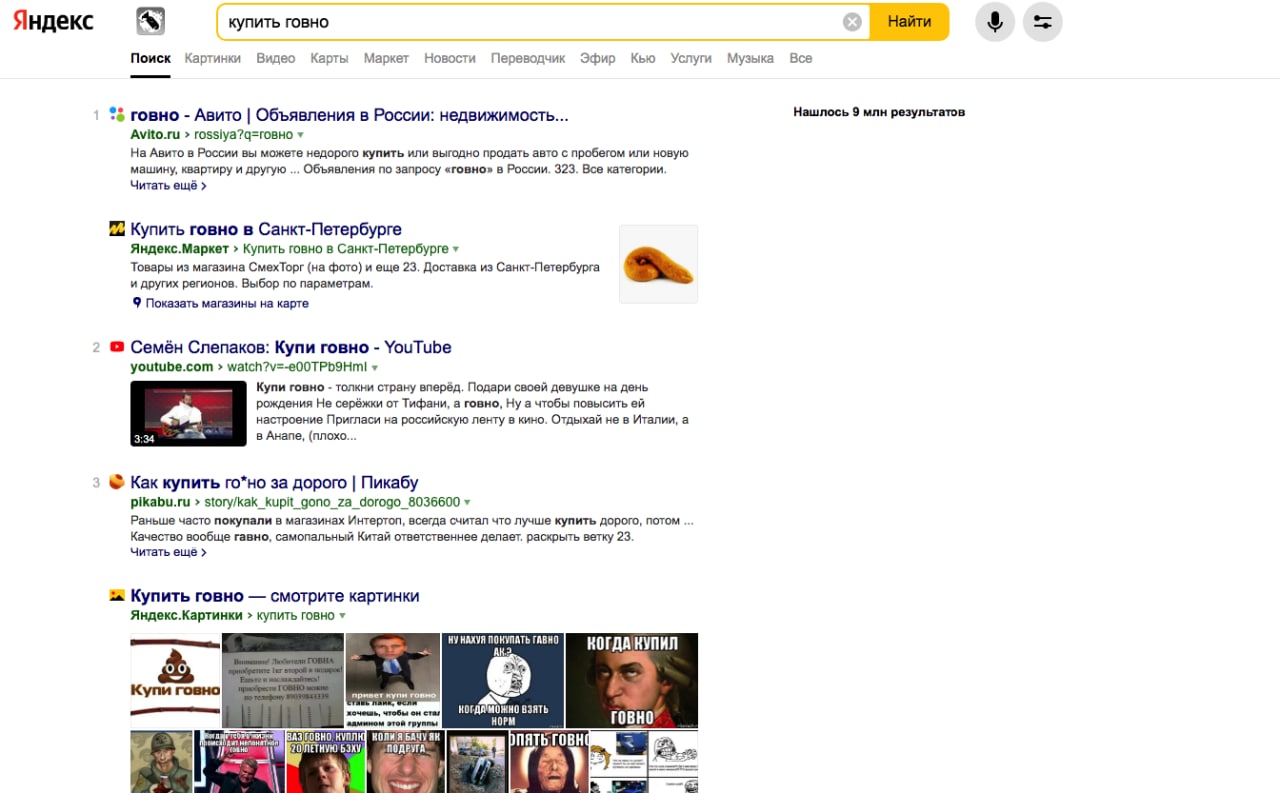Viewport: 1280px width, 793px height.
Task: Switch to the Поиск tab
Action: click(150, 58)
